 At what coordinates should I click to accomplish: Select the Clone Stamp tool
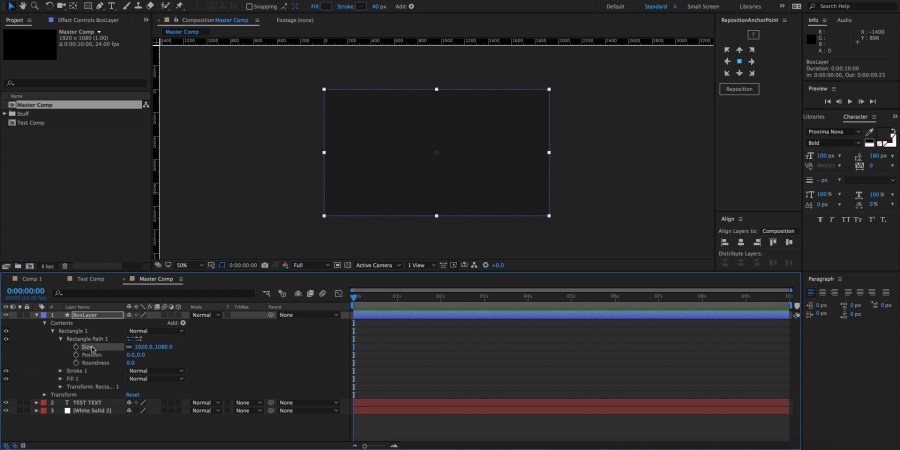click(138, 6)
